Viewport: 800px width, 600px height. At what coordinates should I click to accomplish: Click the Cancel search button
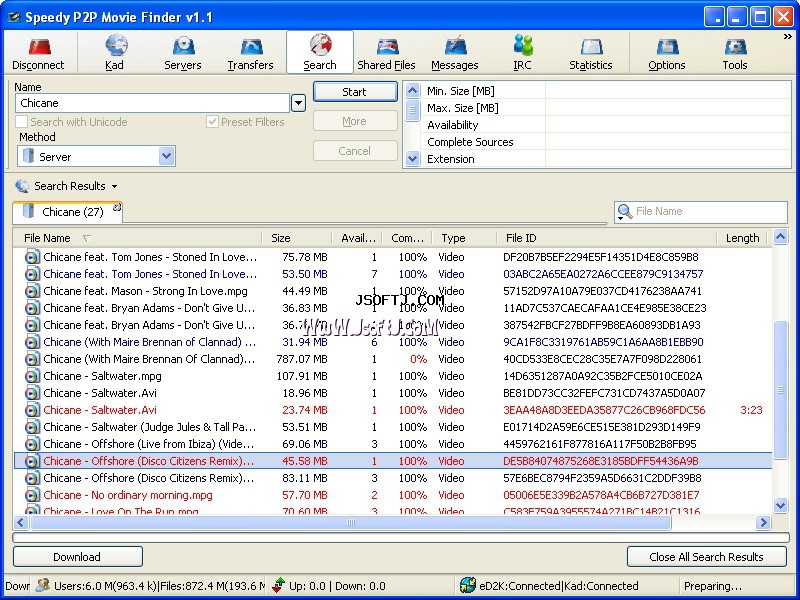[355, 151]
